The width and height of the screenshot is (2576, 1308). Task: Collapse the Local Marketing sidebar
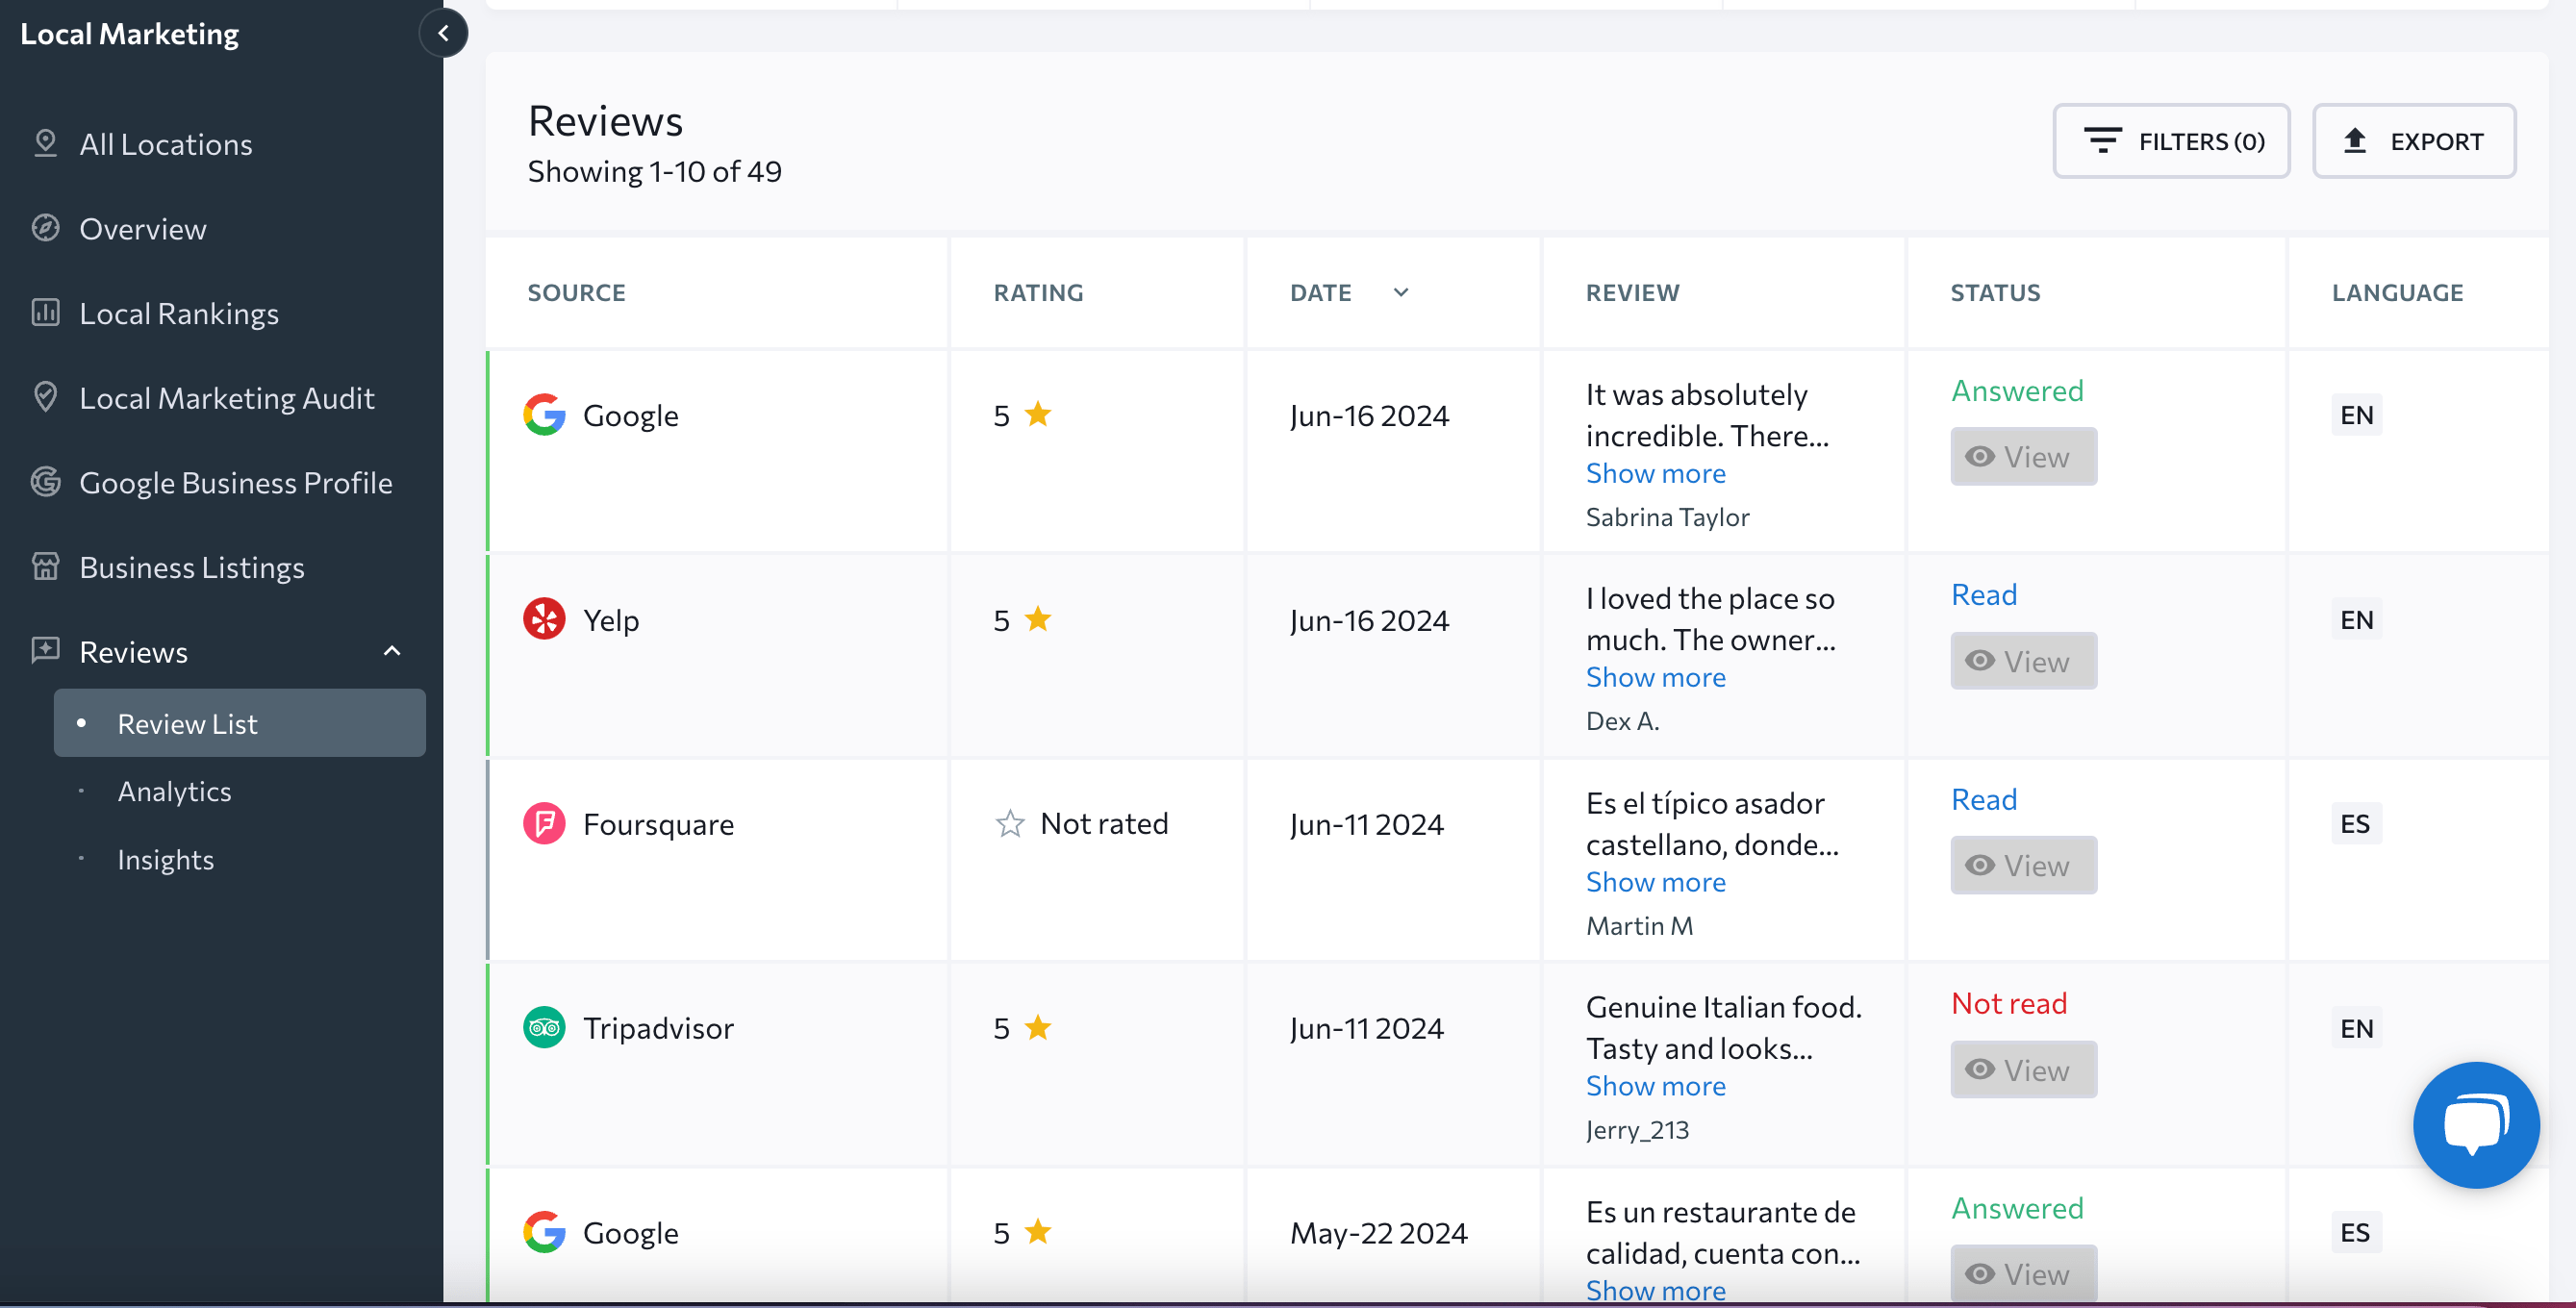pyautogui.click(x=443, y=33)
